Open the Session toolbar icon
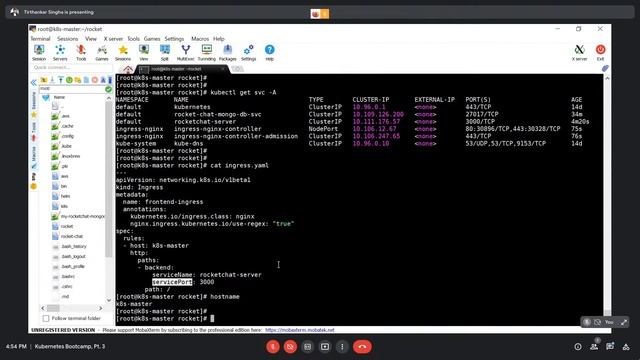This screenshot has width=640, height=360. [x=39, y=53]
